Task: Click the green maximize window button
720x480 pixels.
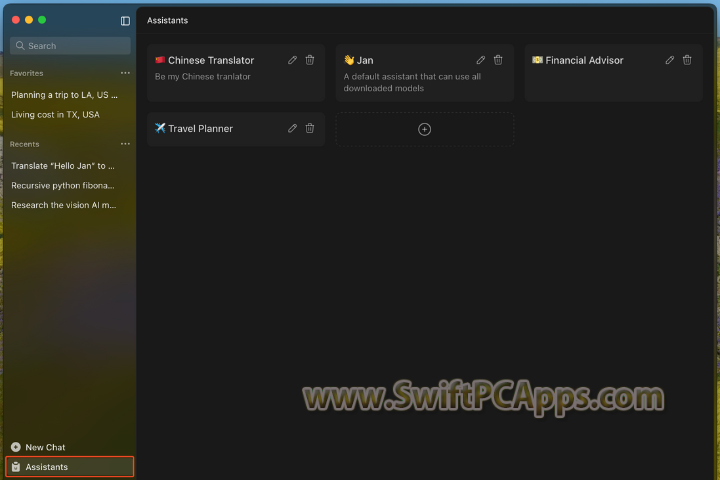Action: (x=42, y=20)
